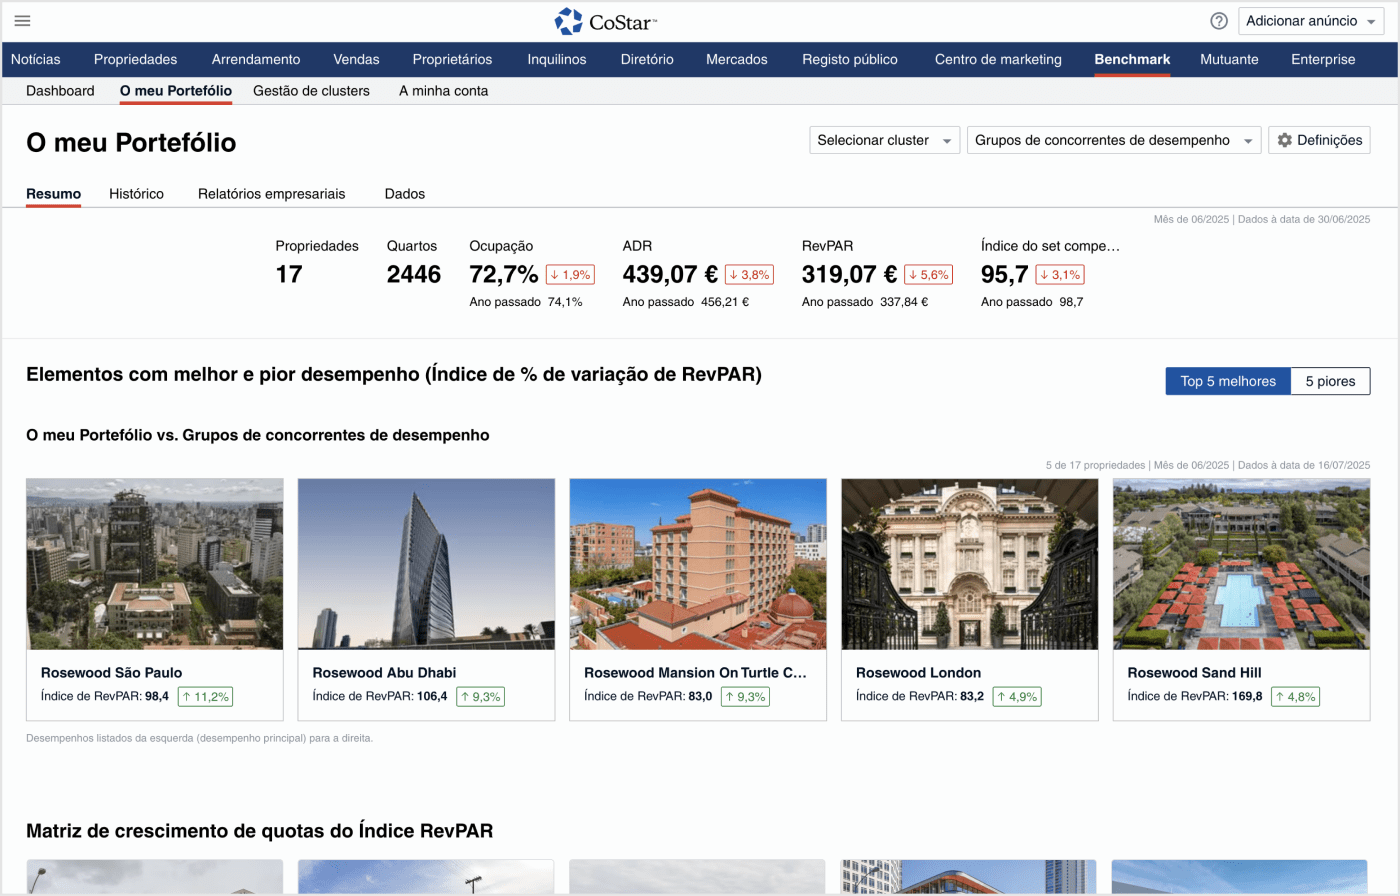This screenshot has height=896, width=1400.
Task: Open the hamburger menu icon
Action: pos(22,21)
